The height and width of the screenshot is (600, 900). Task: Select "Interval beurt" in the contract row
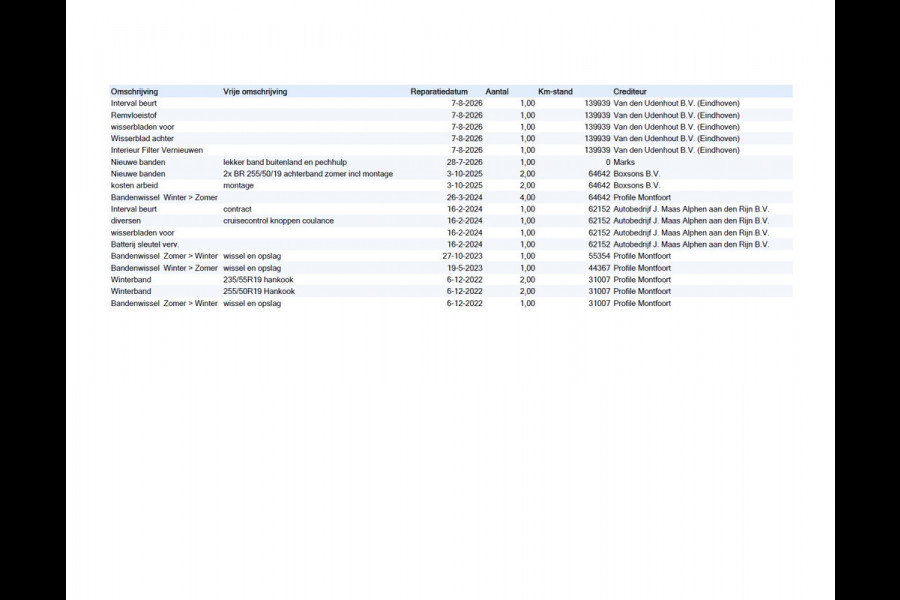click(x=134, y=209)
